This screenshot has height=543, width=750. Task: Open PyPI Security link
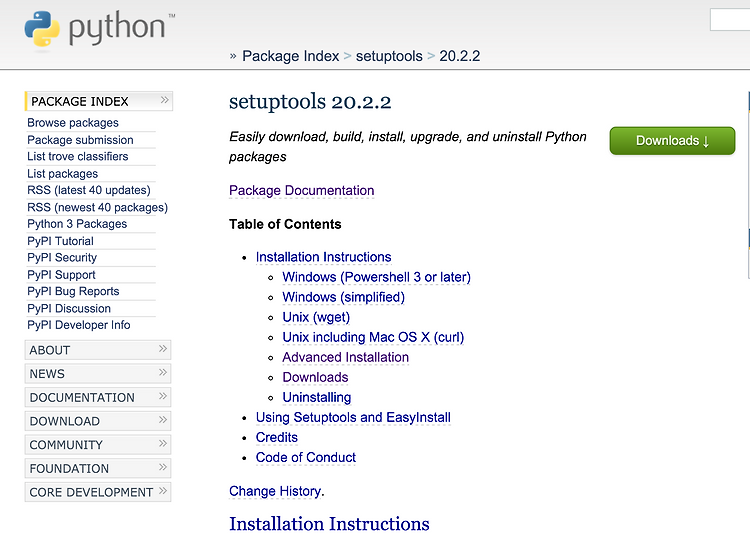coord(62,258)
